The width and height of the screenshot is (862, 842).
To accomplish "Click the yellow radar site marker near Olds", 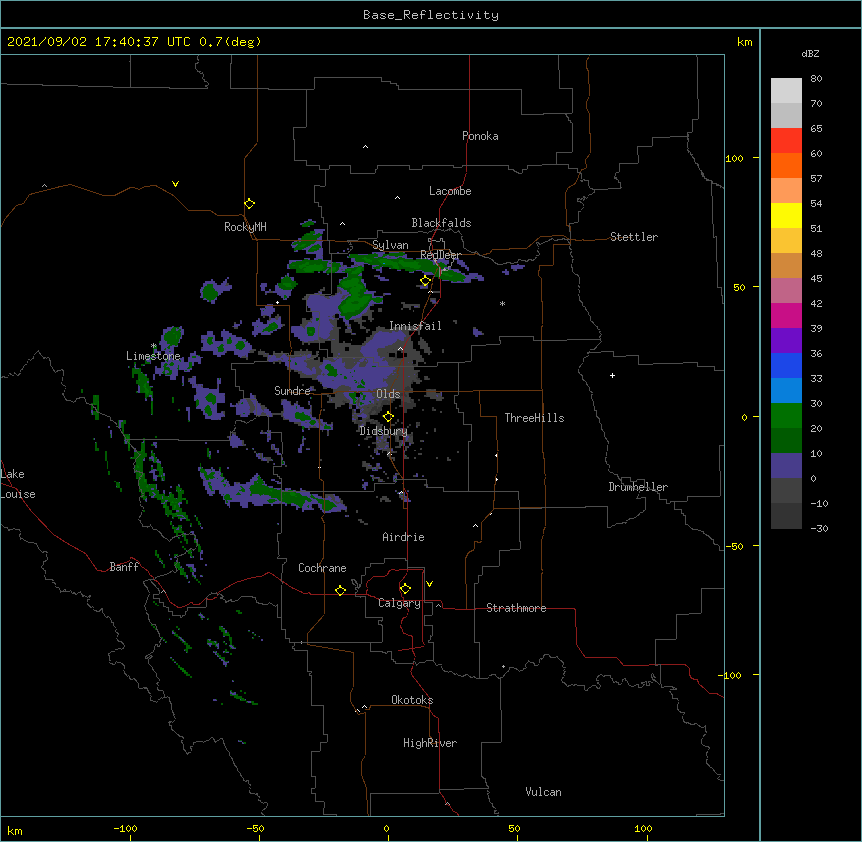I will (x=388, y=417).
